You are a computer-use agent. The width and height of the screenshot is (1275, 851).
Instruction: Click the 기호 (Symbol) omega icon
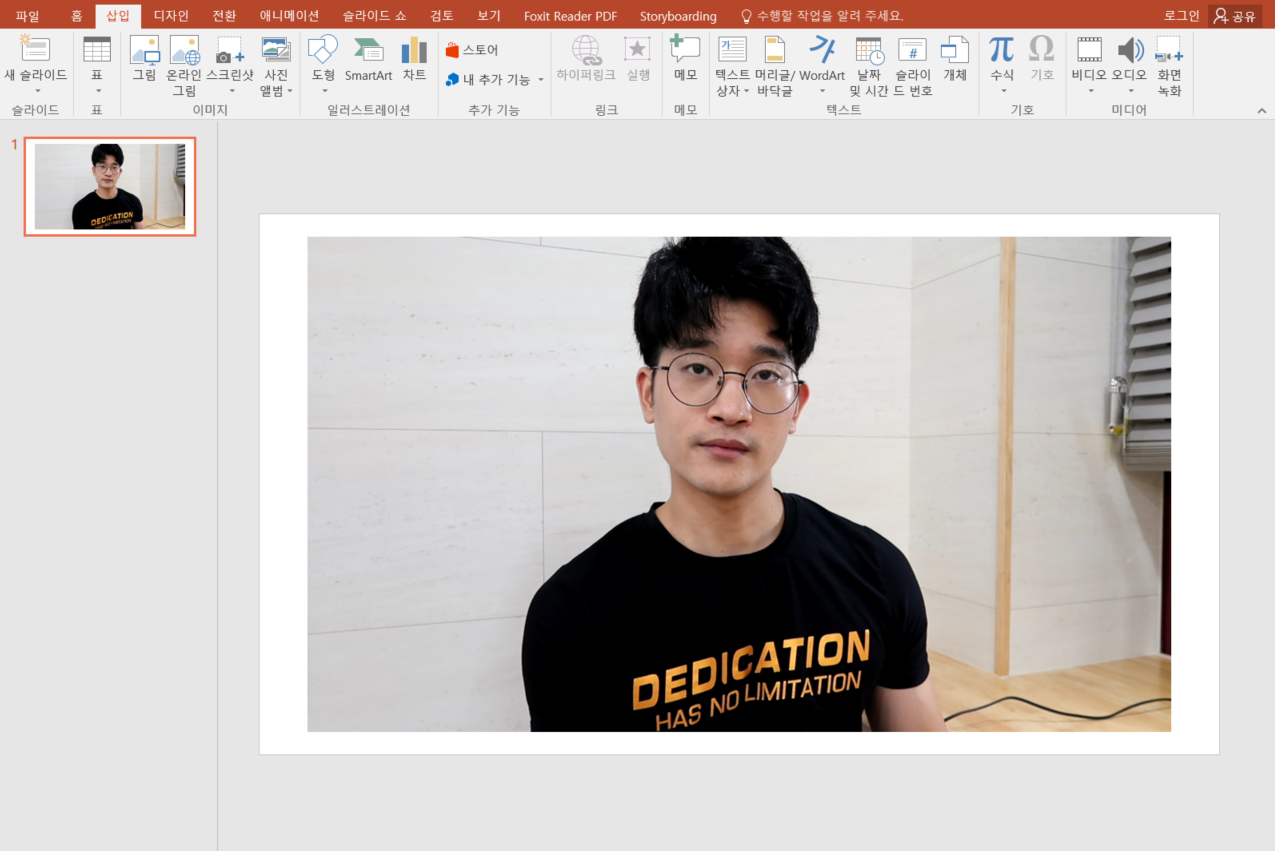(1042, 49)
